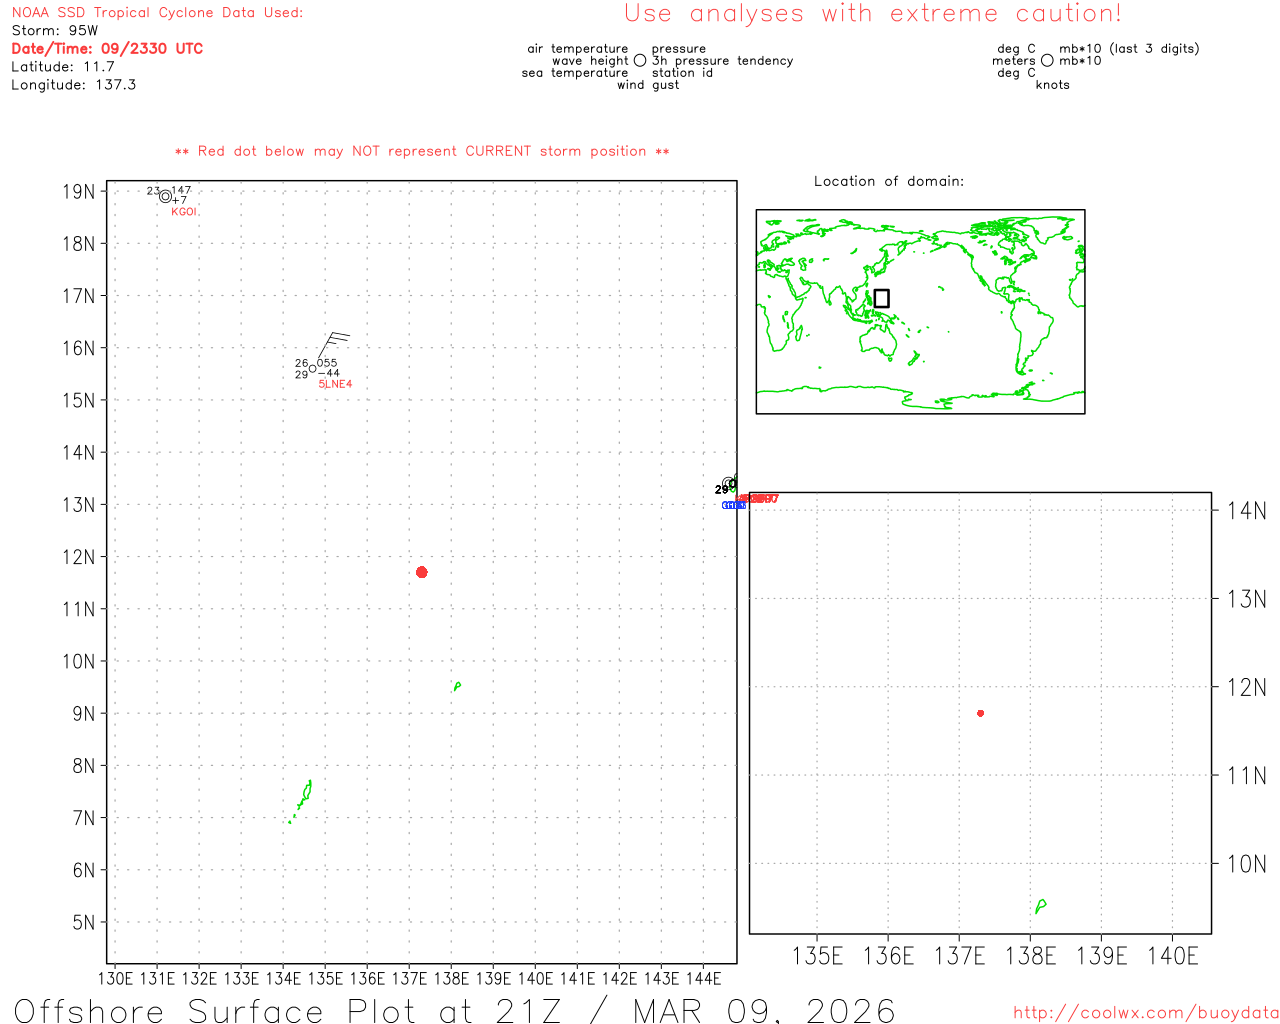Click the 135E label under the inset map

coord(818,956)
